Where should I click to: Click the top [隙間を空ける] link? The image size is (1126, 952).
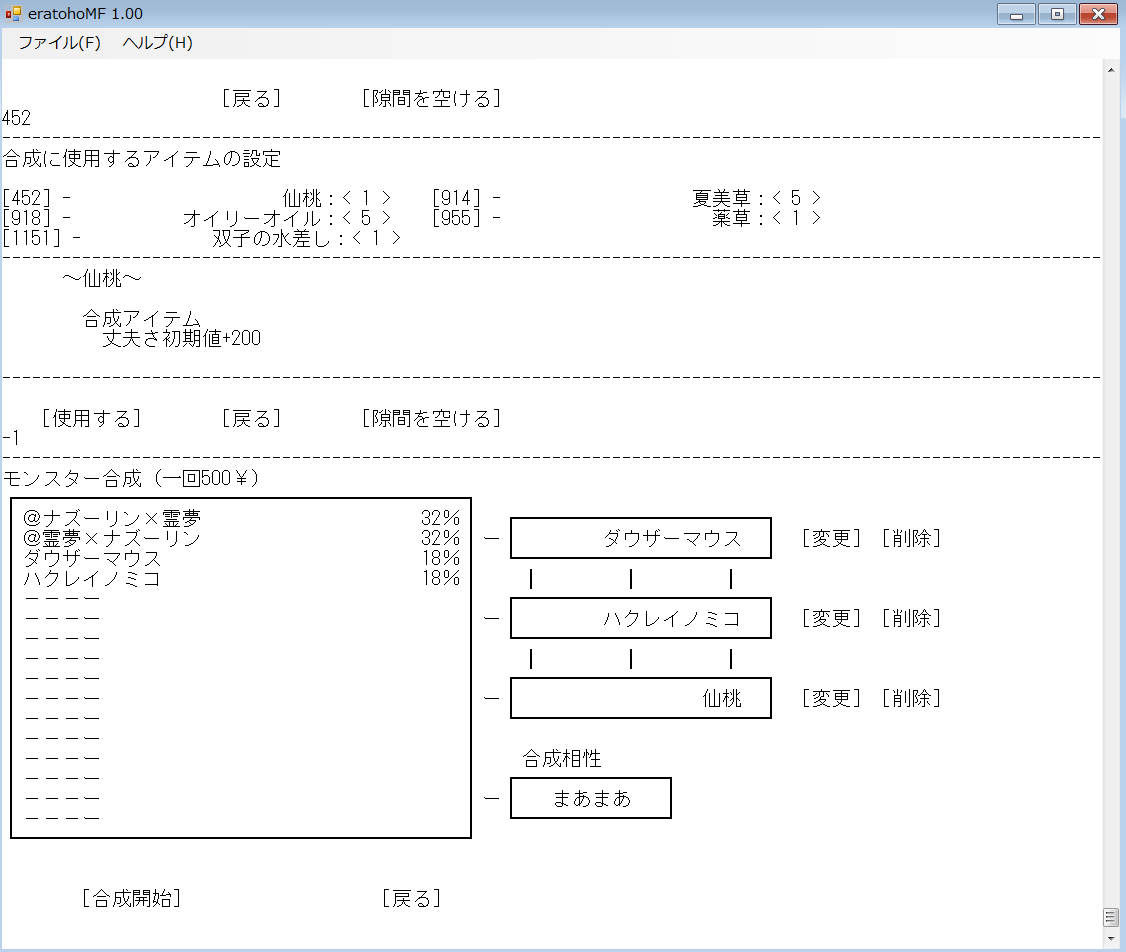[431, 98]
